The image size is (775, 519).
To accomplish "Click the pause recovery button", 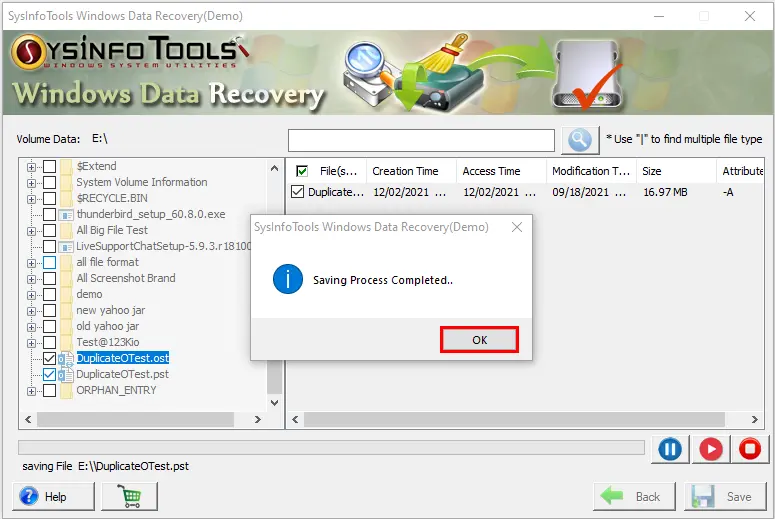I will click(x=670, y=449).
